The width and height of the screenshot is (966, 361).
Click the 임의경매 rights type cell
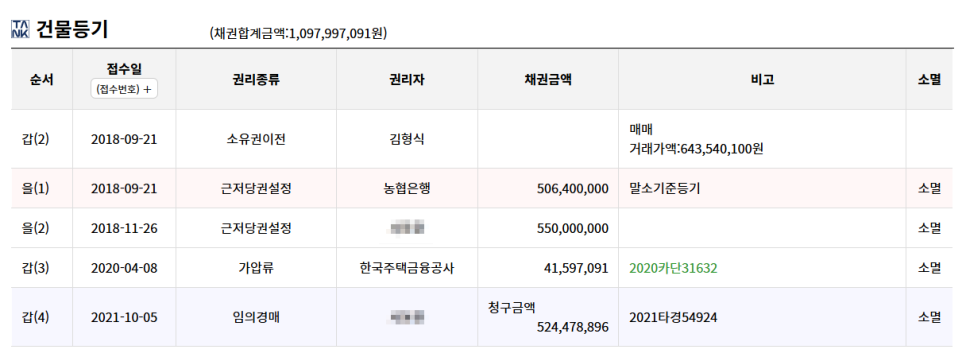click(256, 318)
